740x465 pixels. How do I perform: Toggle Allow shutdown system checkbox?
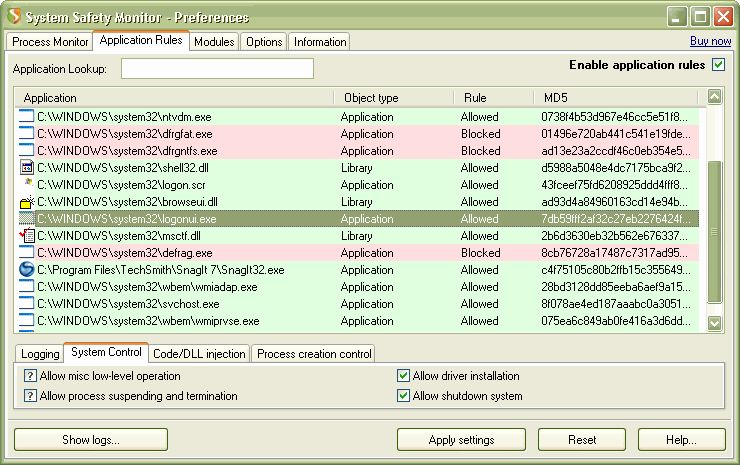pyautogui.click(x=403, y=396)
